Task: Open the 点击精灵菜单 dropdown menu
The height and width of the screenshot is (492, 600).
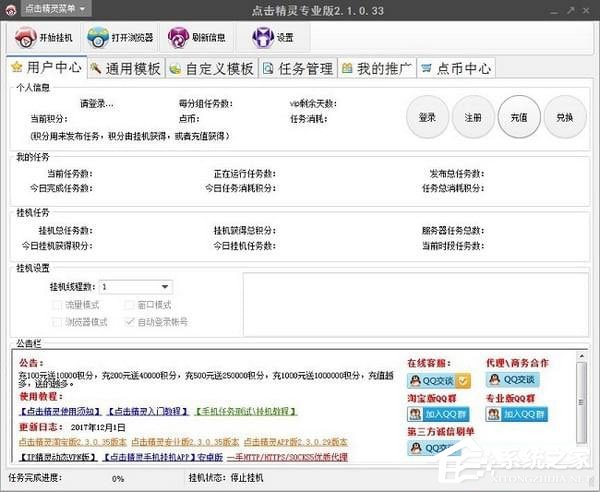Action: (56, 8)
